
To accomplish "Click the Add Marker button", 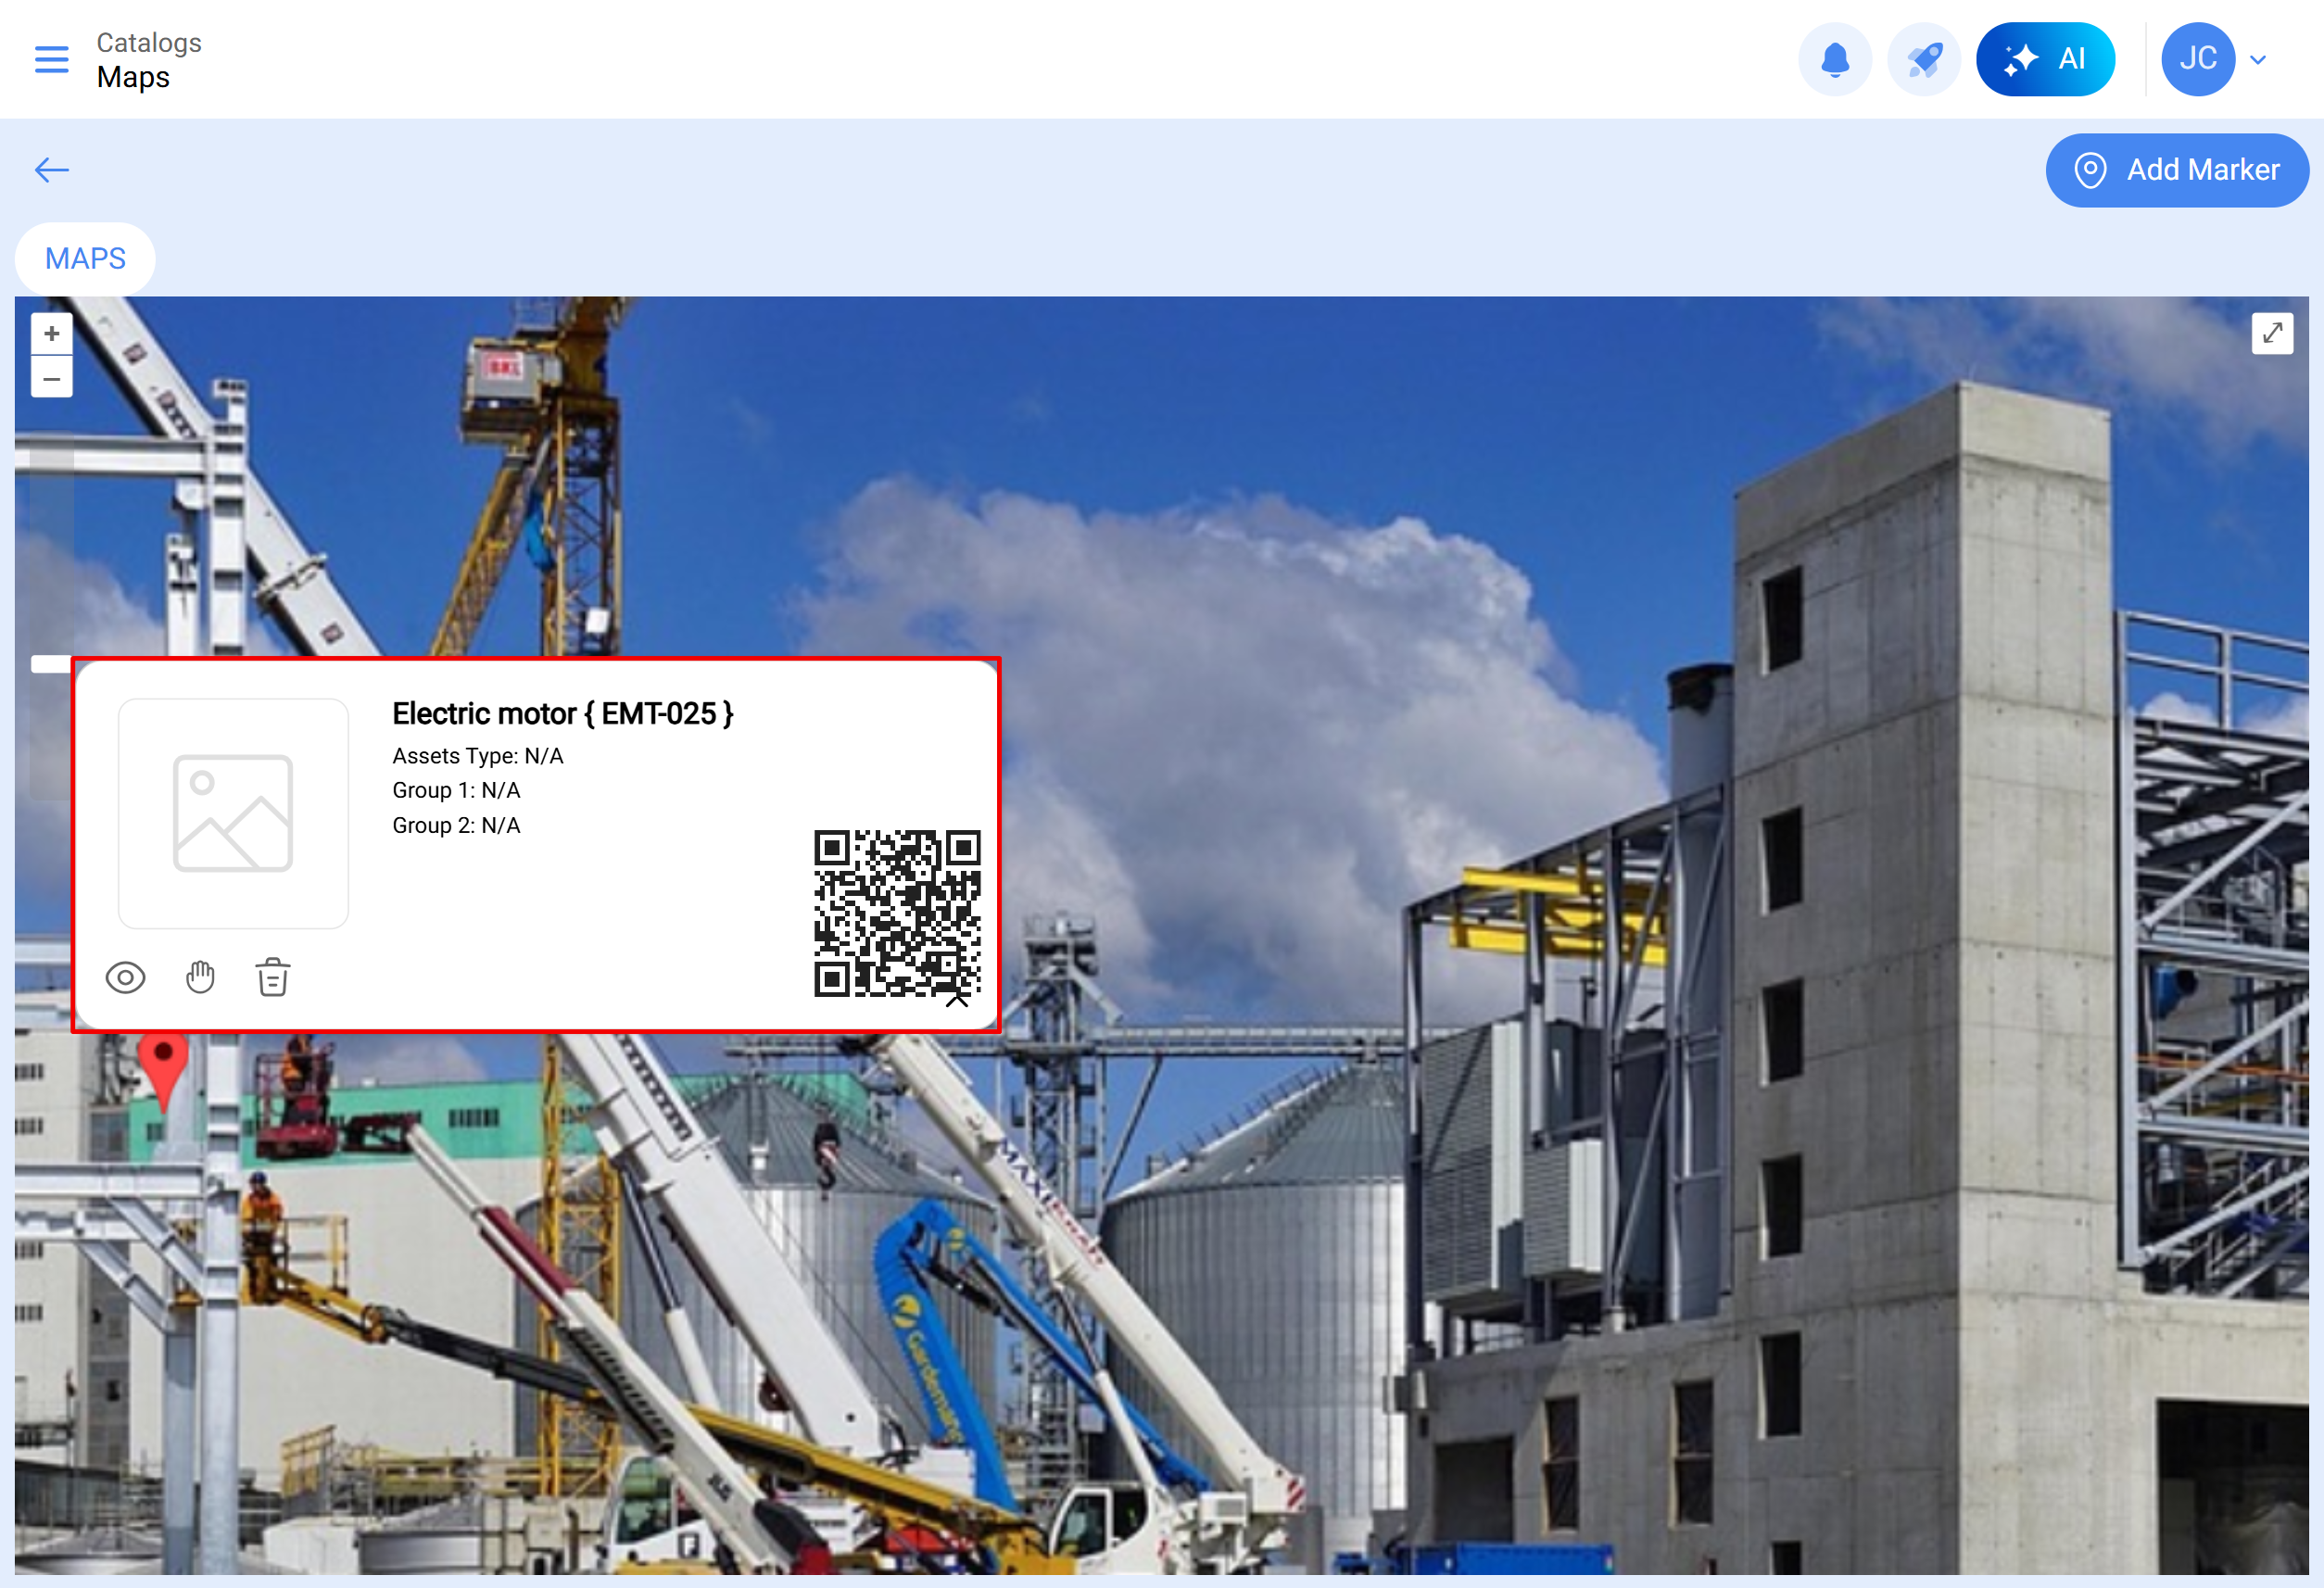I will pos(2176,170).
